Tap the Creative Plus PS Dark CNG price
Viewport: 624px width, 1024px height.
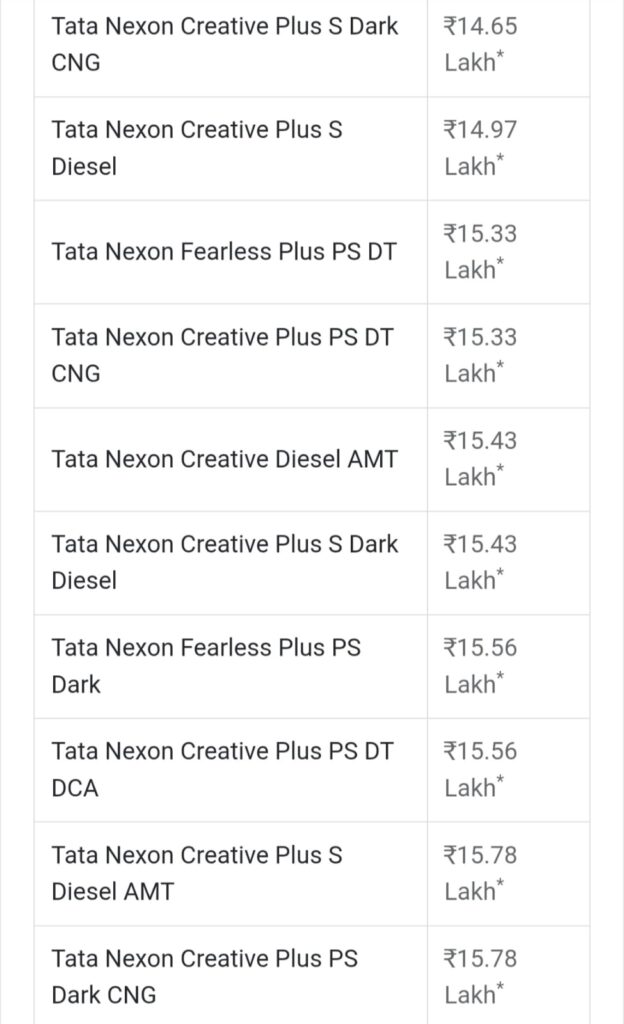[481, 976]
